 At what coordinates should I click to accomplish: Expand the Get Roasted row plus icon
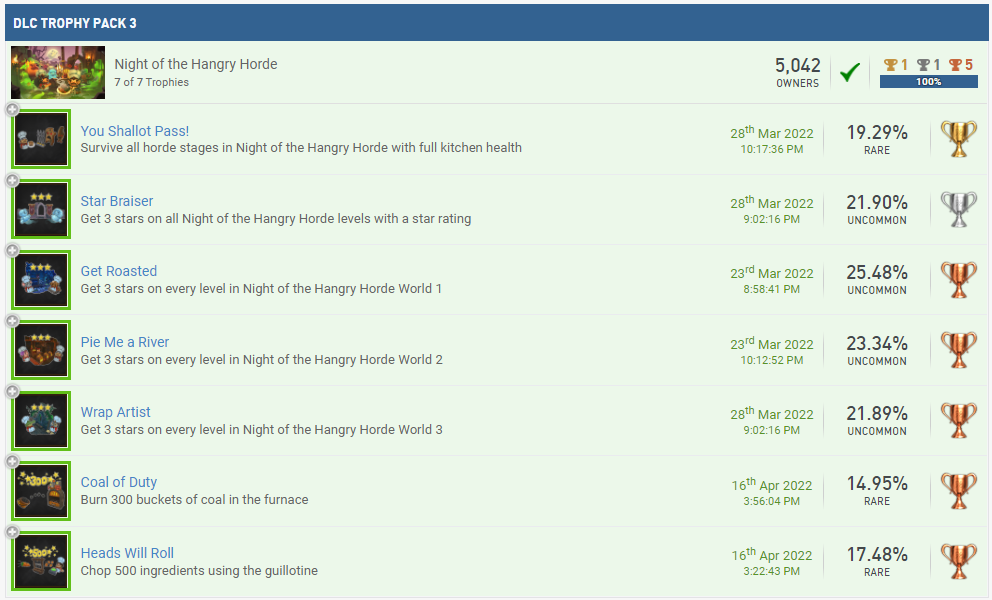coord(12,251)
